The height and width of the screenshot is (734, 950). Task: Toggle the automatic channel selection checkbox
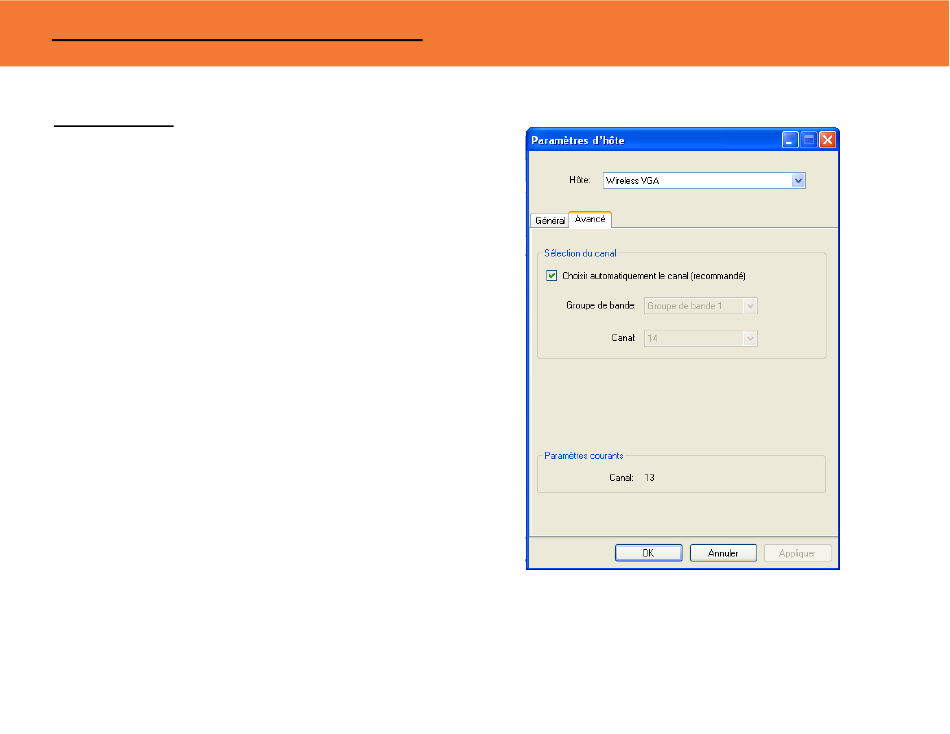551,276
